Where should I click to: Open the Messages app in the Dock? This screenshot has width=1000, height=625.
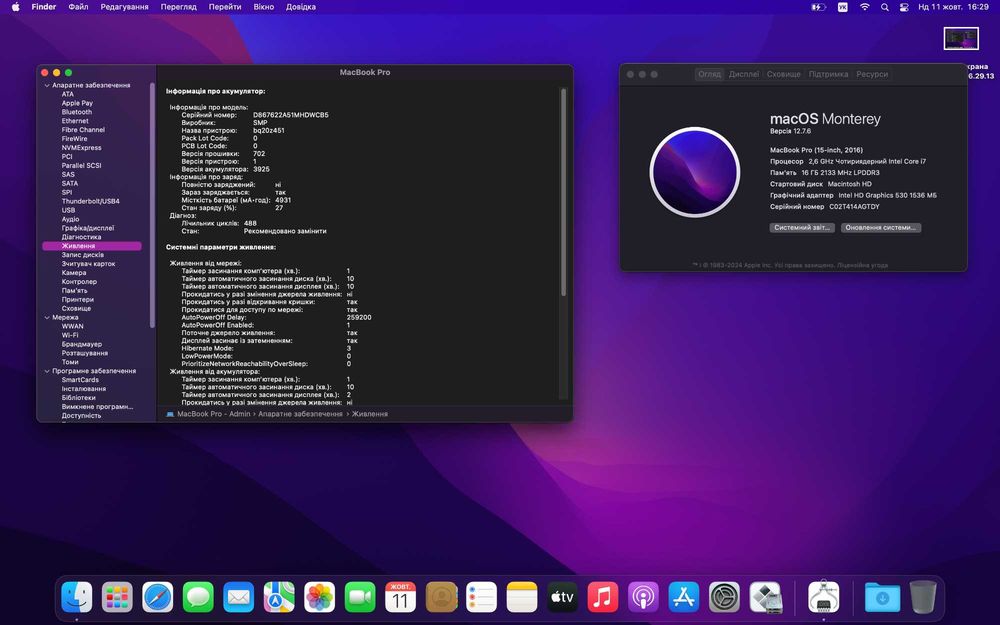point(198,598)
